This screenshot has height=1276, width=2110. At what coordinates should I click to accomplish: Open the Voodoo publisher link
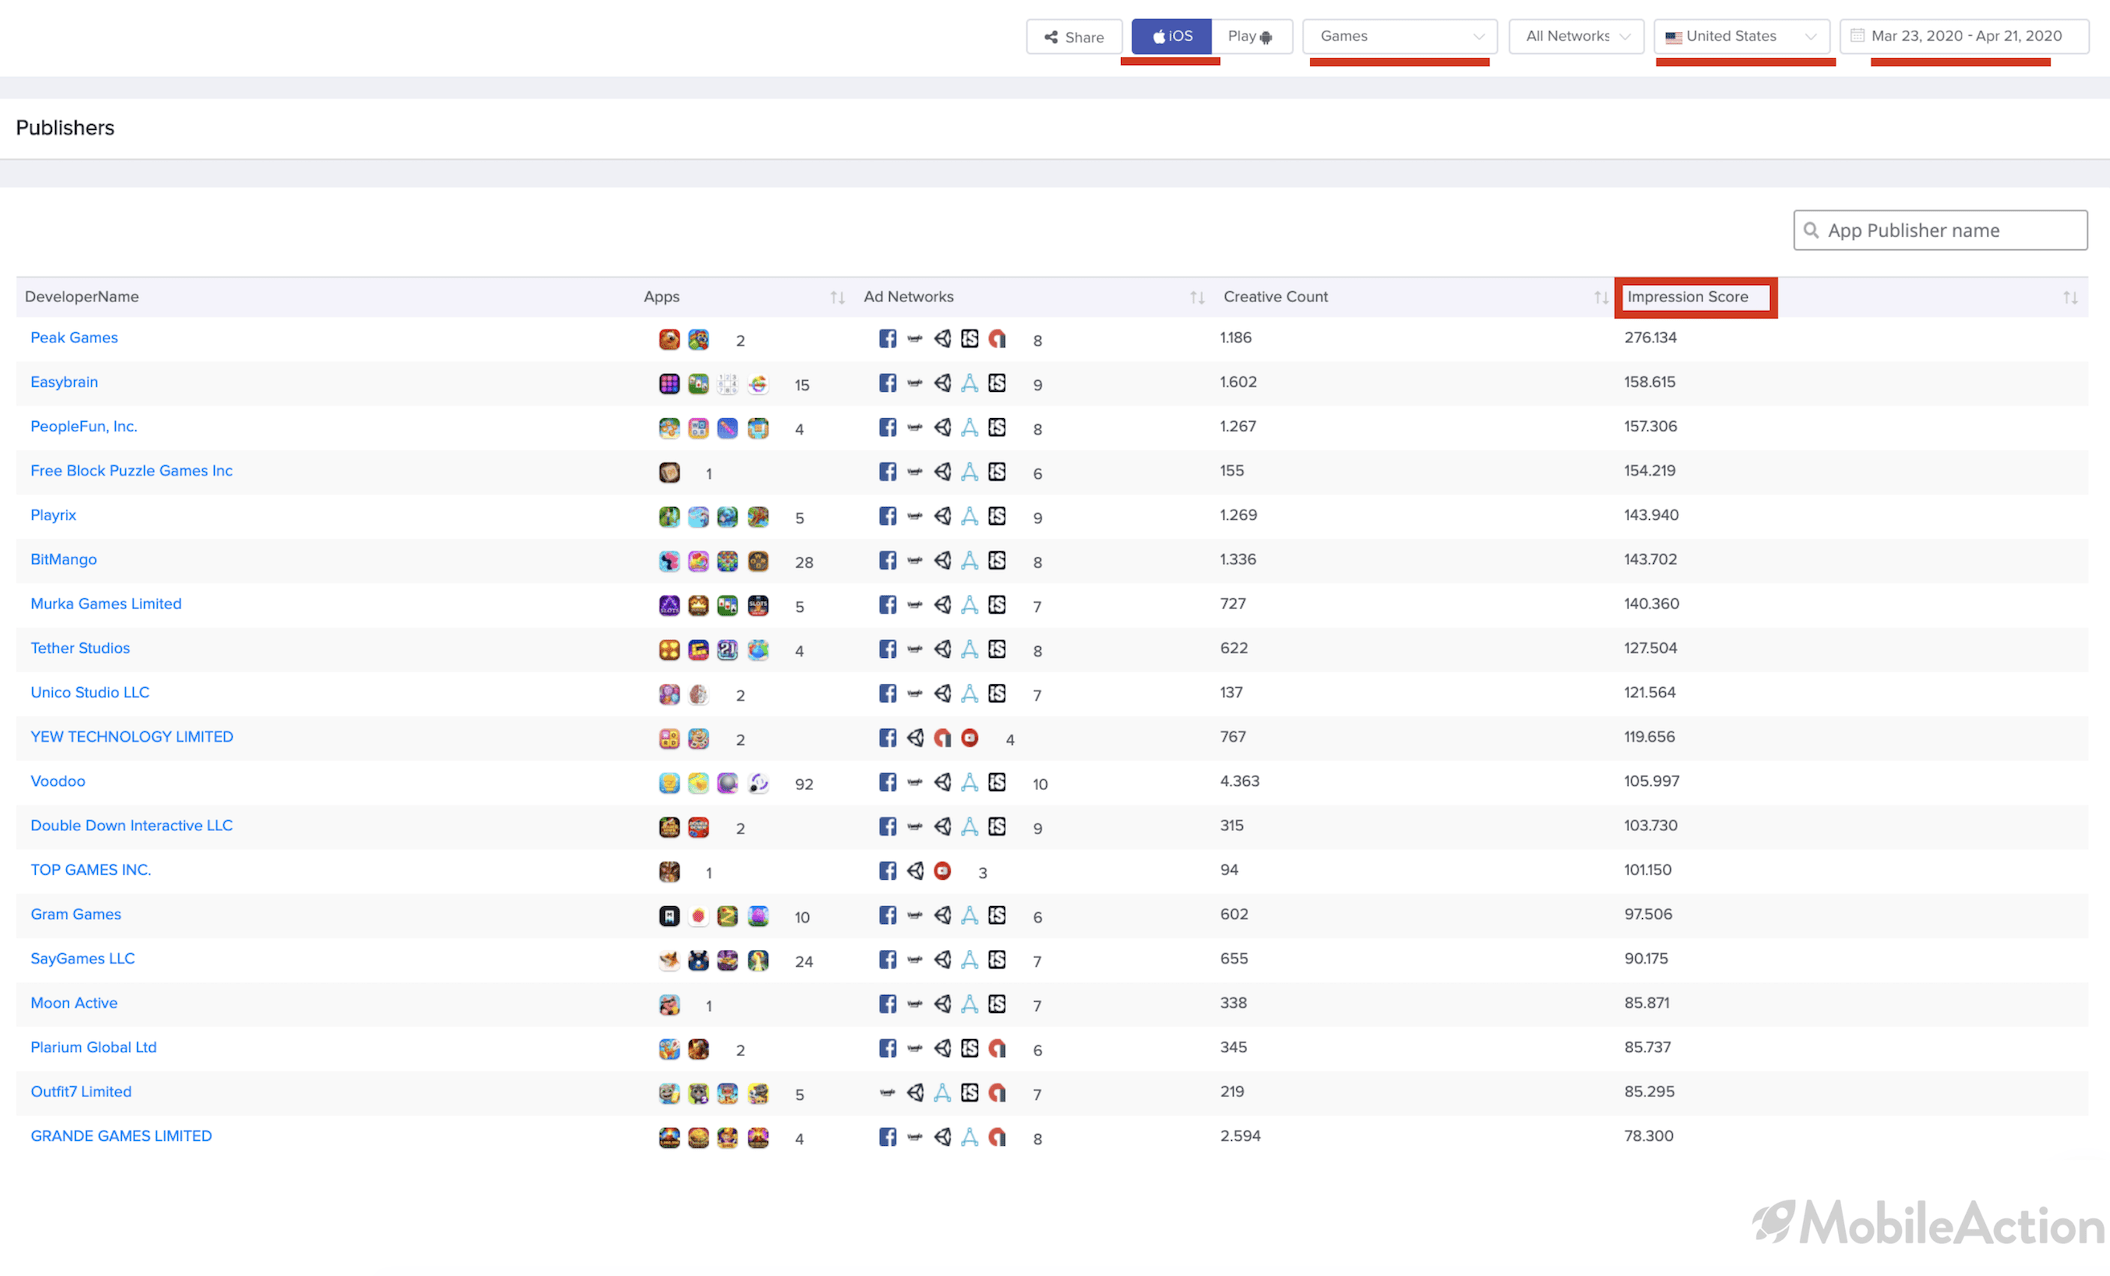point(58,781)
